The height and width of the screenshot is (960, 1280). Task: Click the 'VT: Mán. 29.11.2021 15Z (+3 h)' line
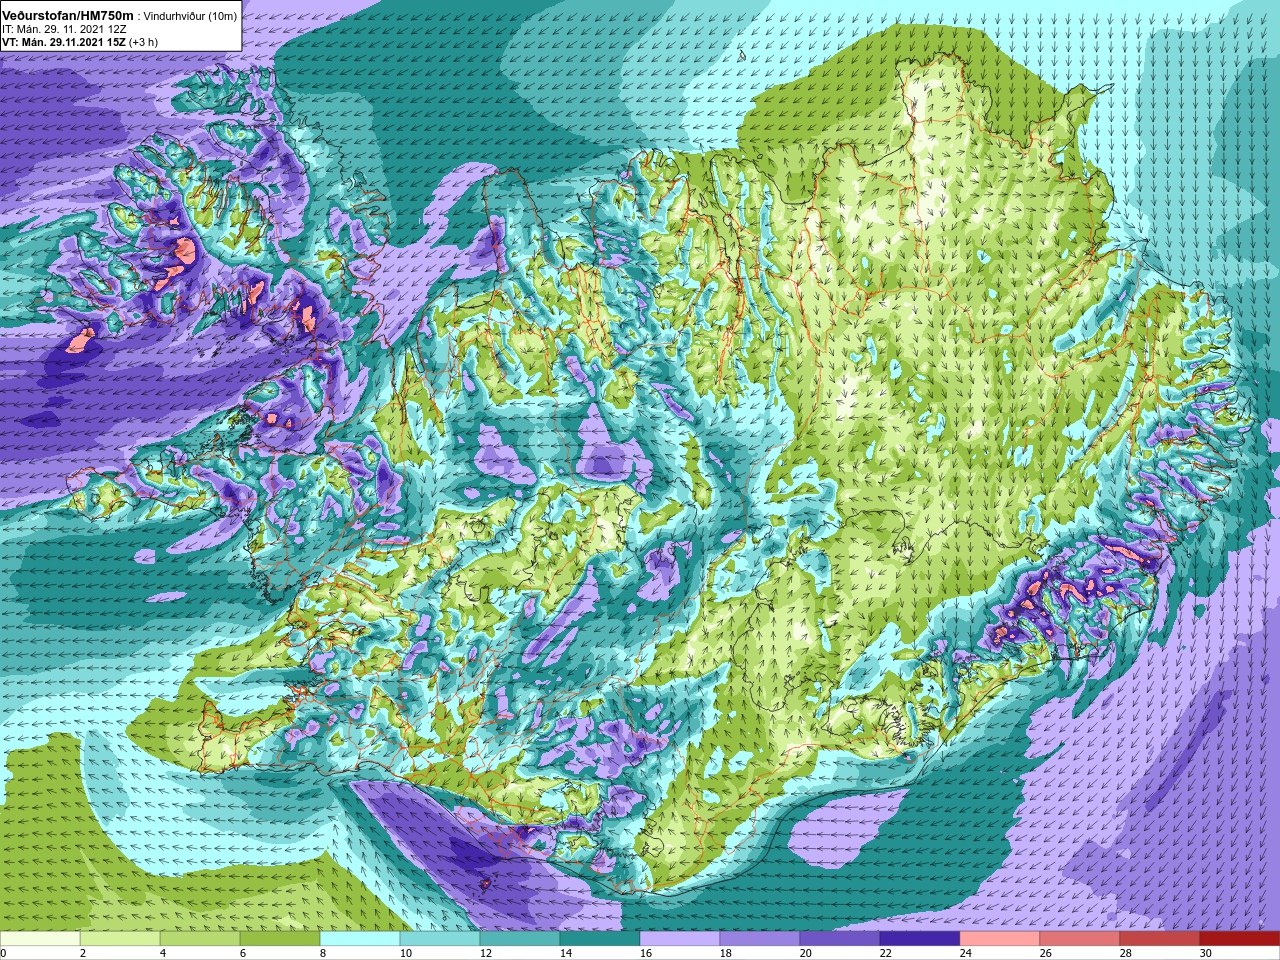[80, 43]
